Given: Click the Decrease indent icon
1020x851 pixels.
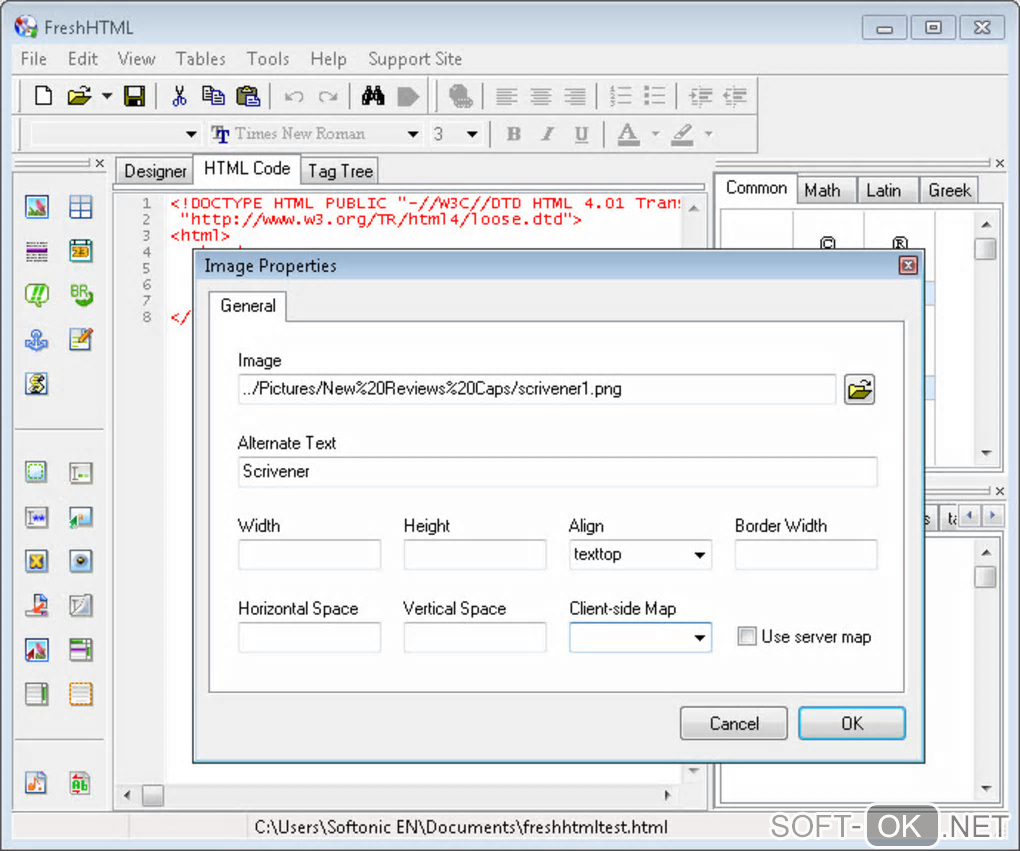Looking at the screenshot, I should [x=734, y=96].
